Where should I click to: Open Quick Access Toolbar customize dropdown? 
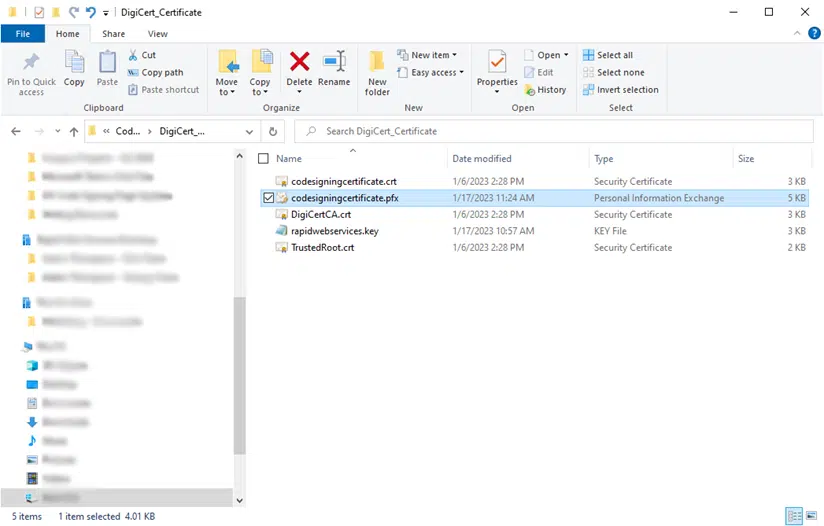(x=106, y=13)
